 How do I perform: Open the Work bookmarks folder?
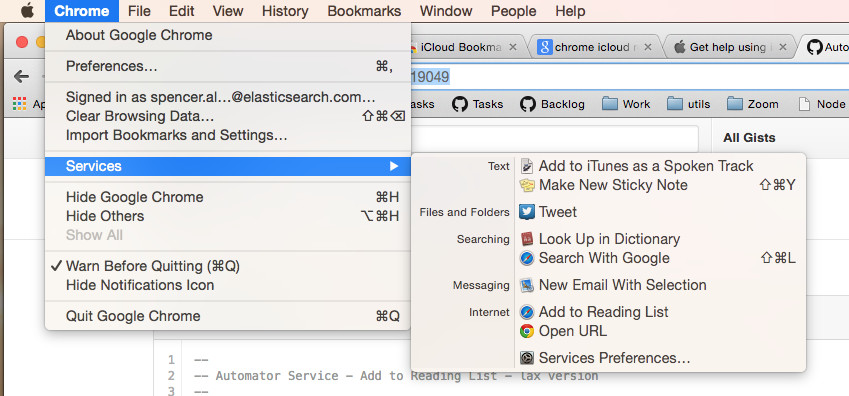pos(626,104)
